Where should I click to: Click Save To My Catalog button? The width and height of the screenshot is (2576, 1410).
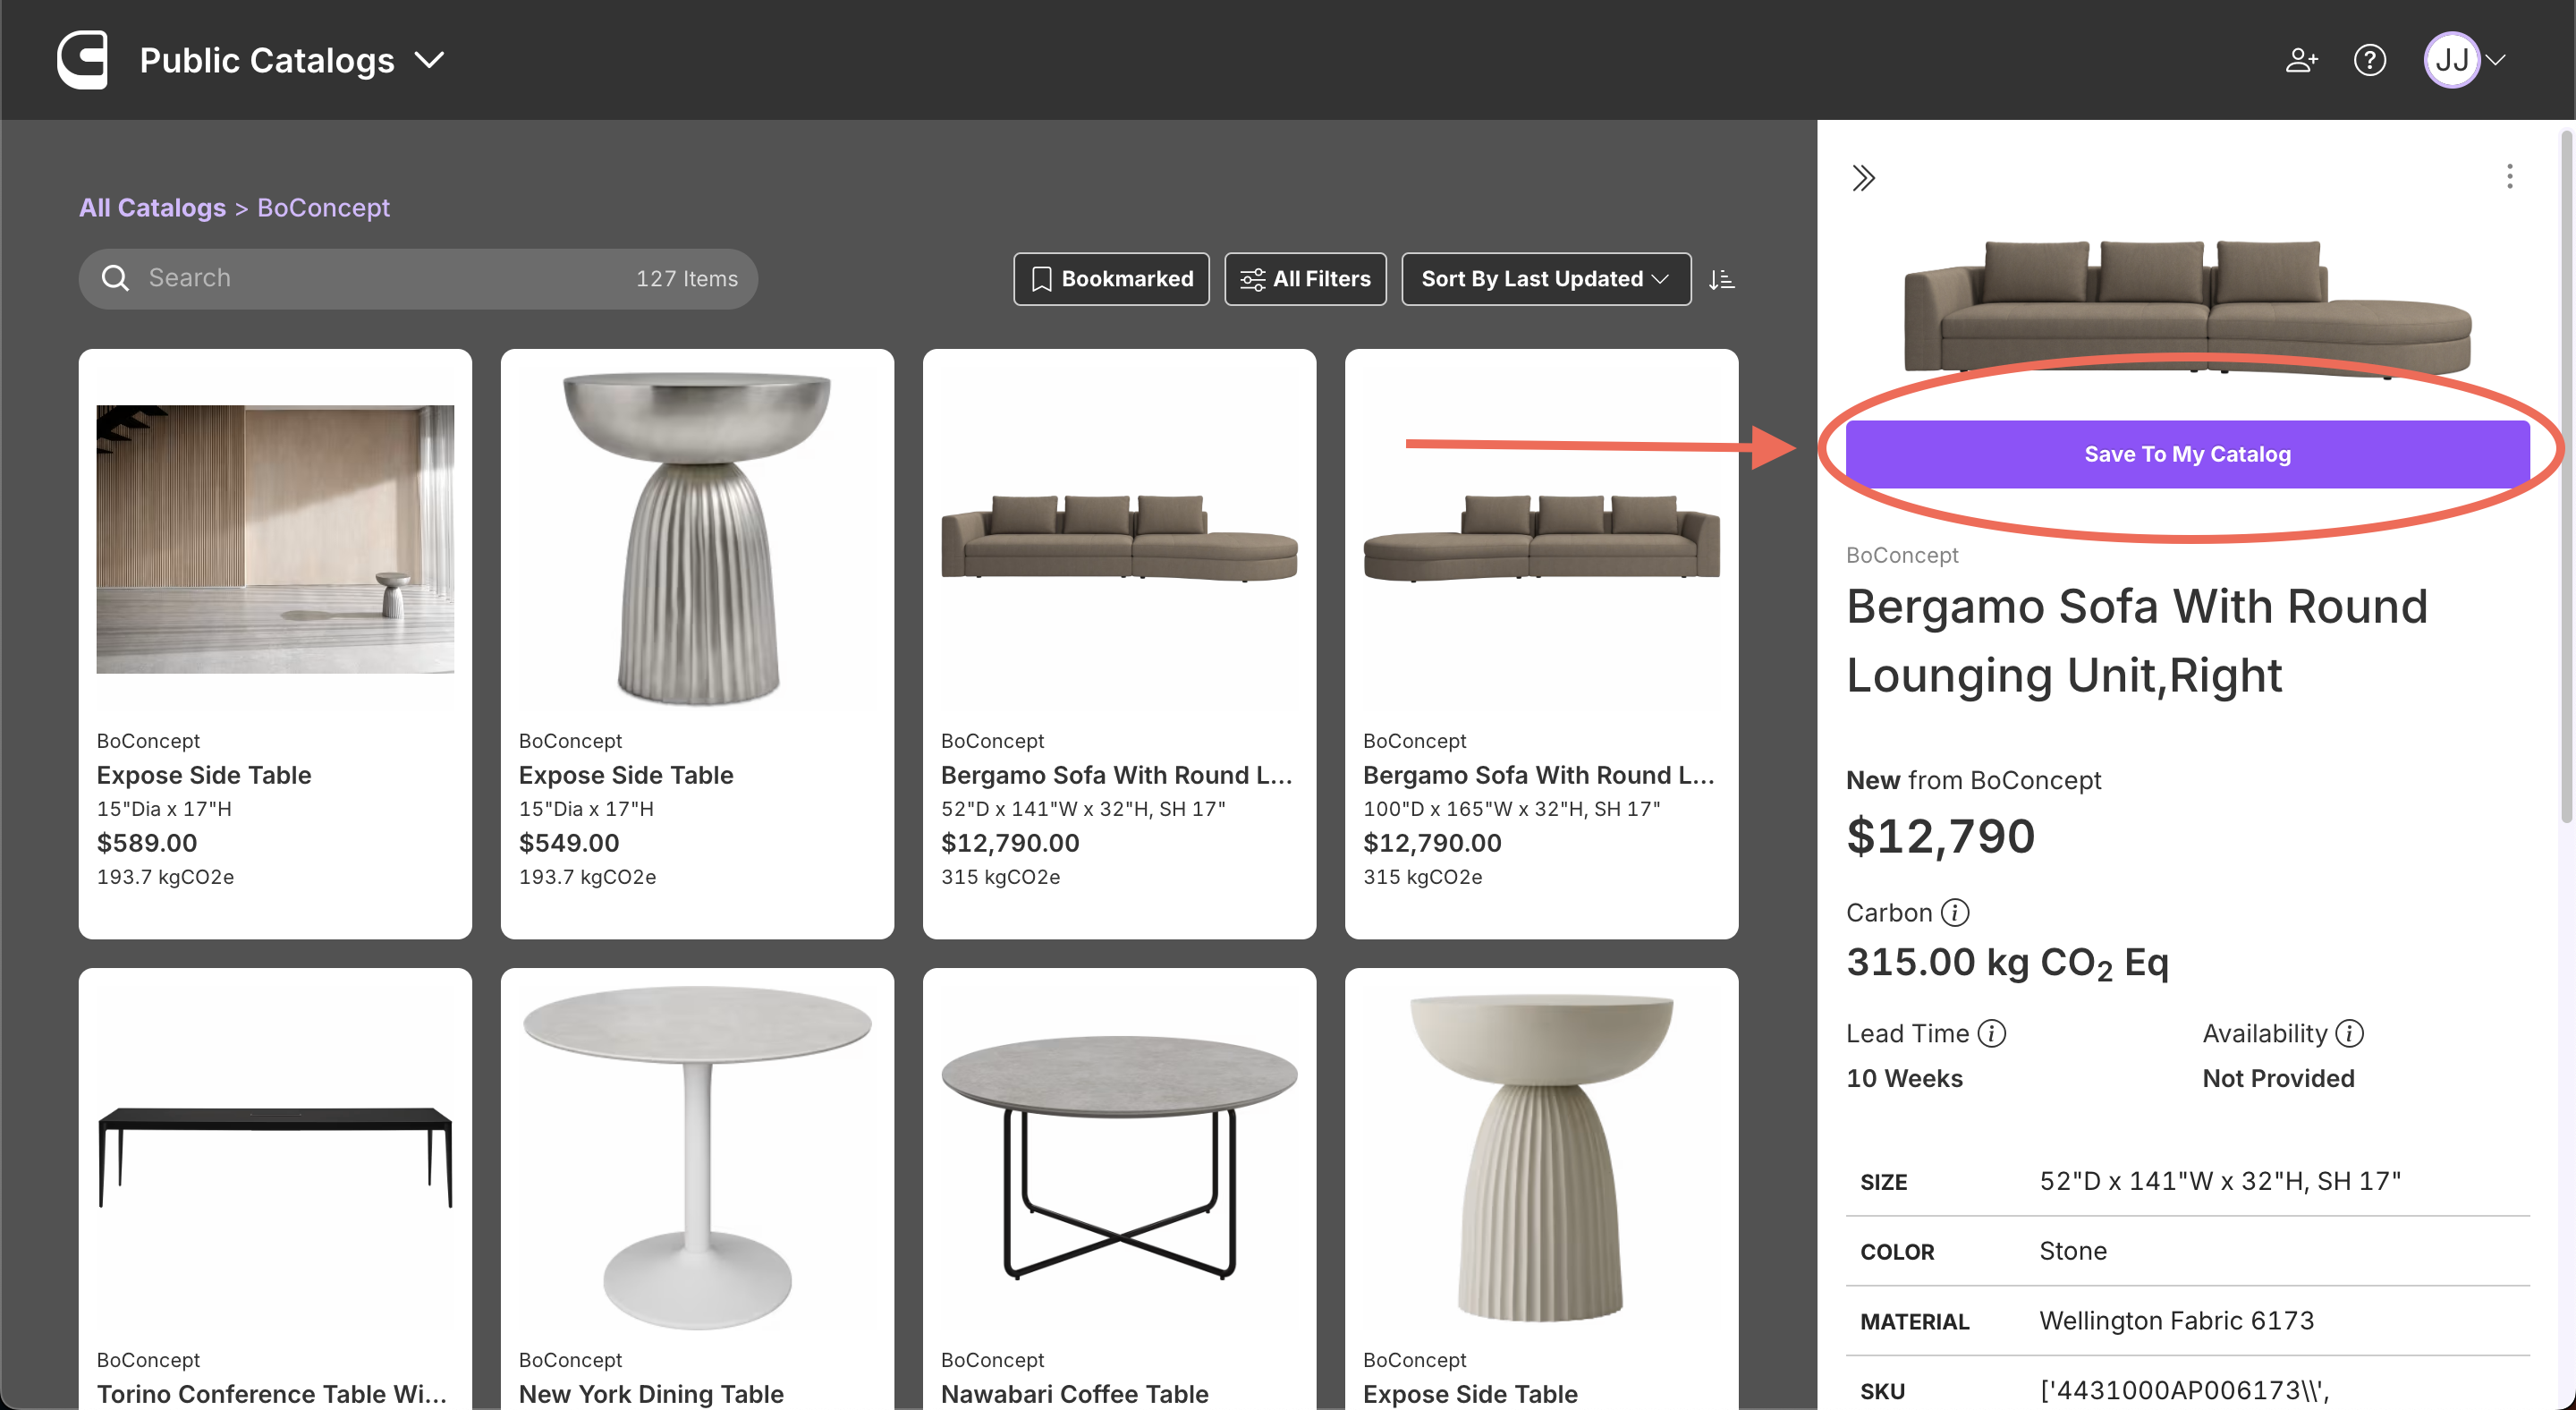(2187, 454)
